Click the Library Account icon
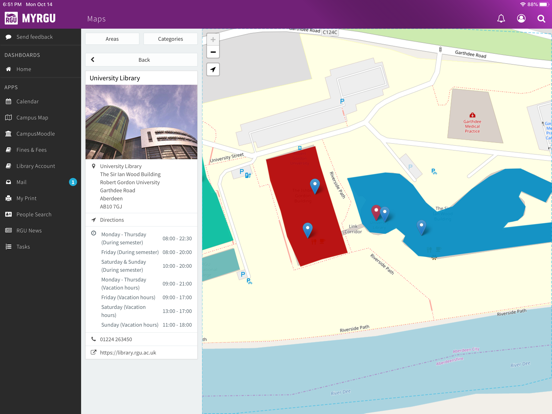The width and height of the screenshot is (552, 414). [8, 166]
